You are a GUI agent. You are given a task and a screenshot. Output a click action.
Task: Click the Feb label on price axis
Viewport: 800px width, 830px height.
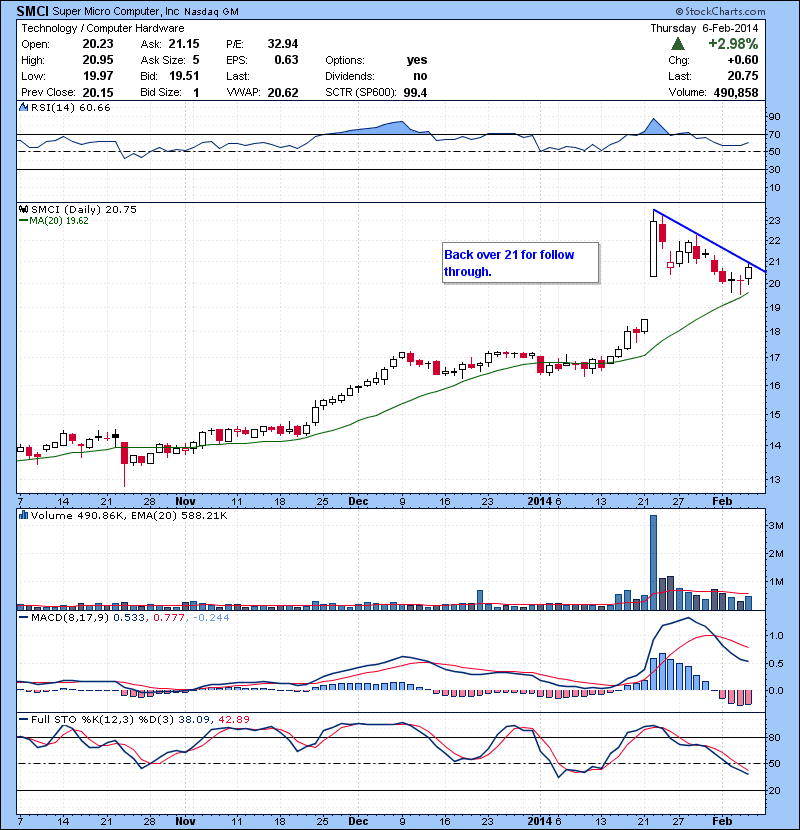(722, 501)
